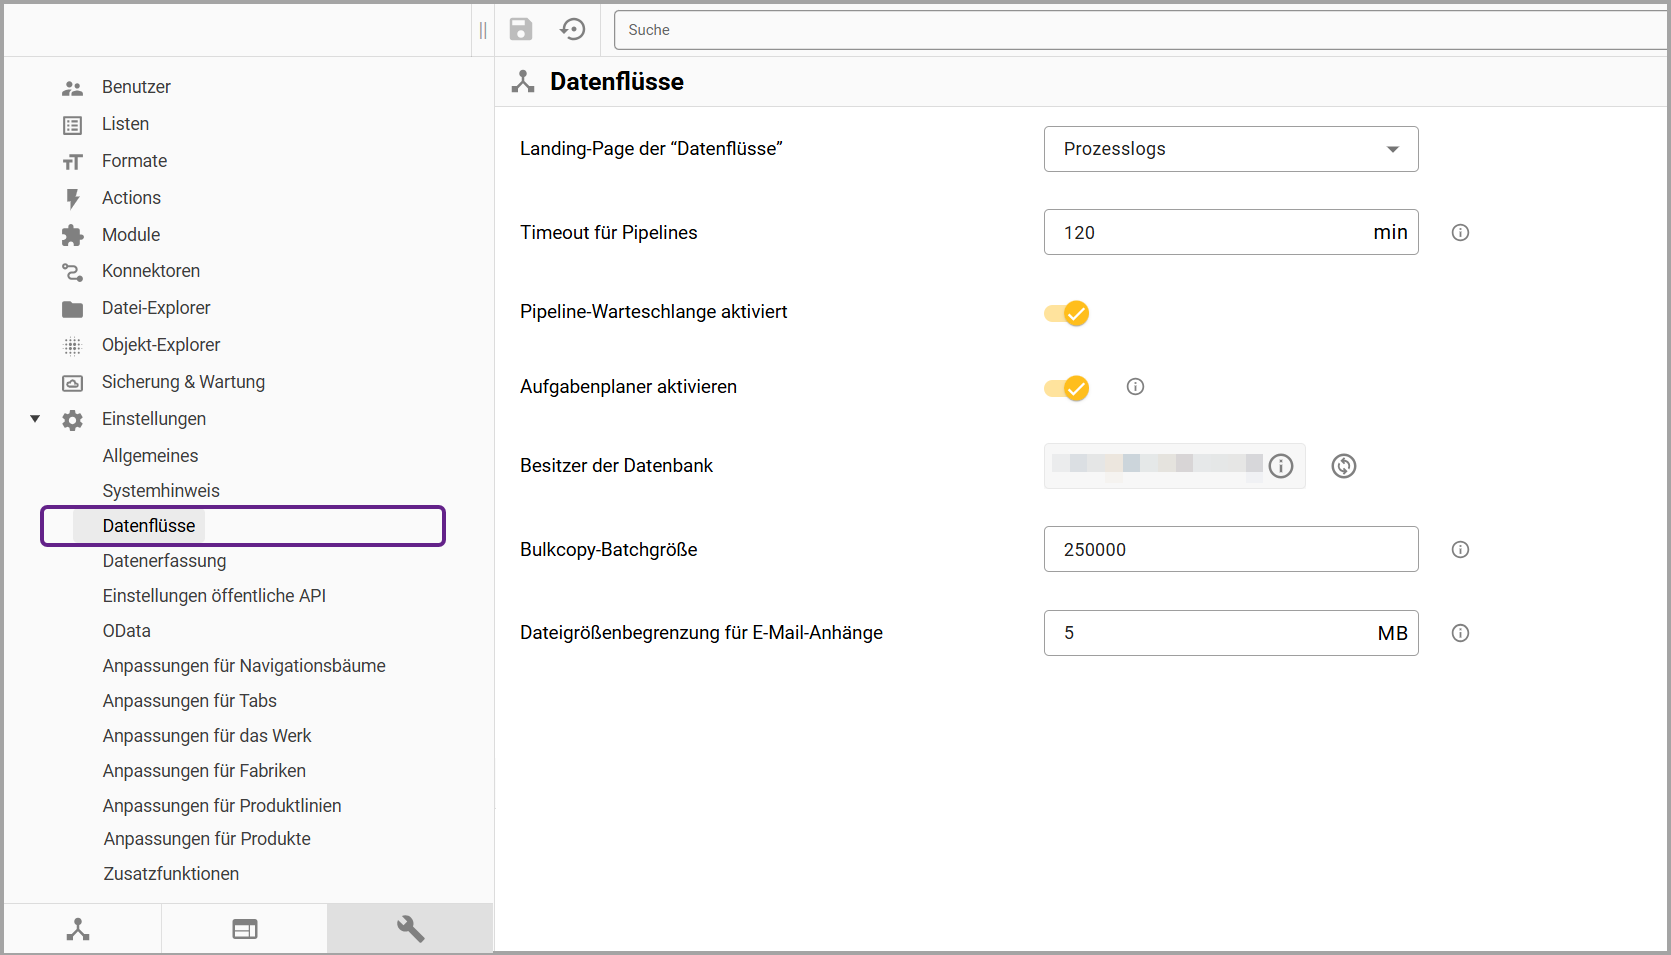The image size is (1671, 955).
Task: Select Systemhinweis settings page
Action: click(161, 491)
